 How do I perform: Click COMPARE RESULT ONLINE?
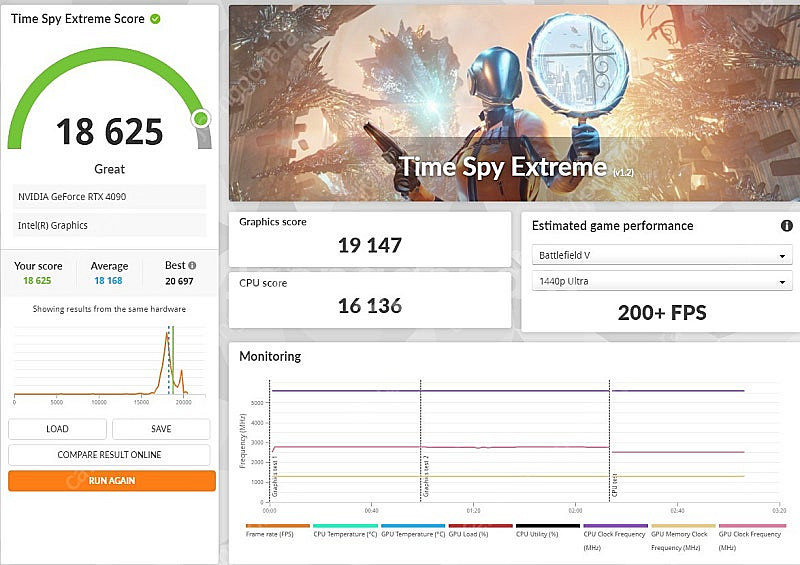click(110, 455)
